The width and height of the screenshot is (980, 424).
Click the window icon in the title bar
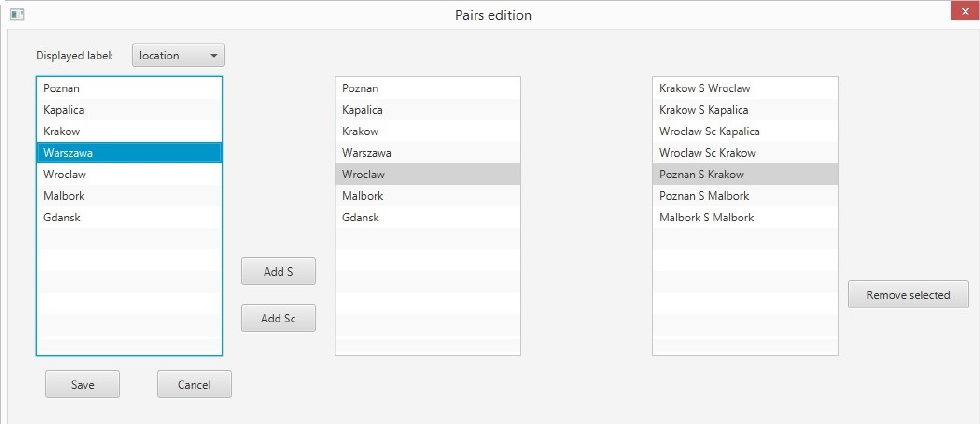(x=16, y=14)
